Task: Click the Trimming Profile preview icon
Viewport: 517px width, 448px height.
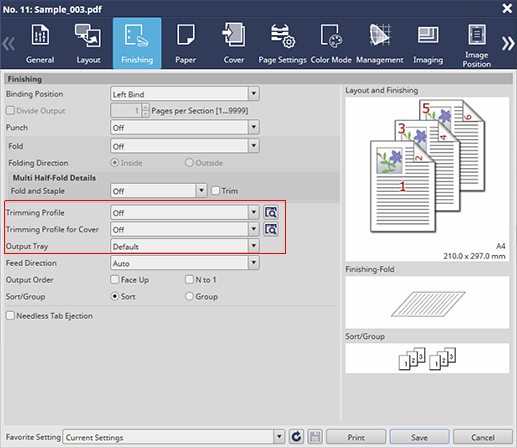Action: click(x=271, y=212)
